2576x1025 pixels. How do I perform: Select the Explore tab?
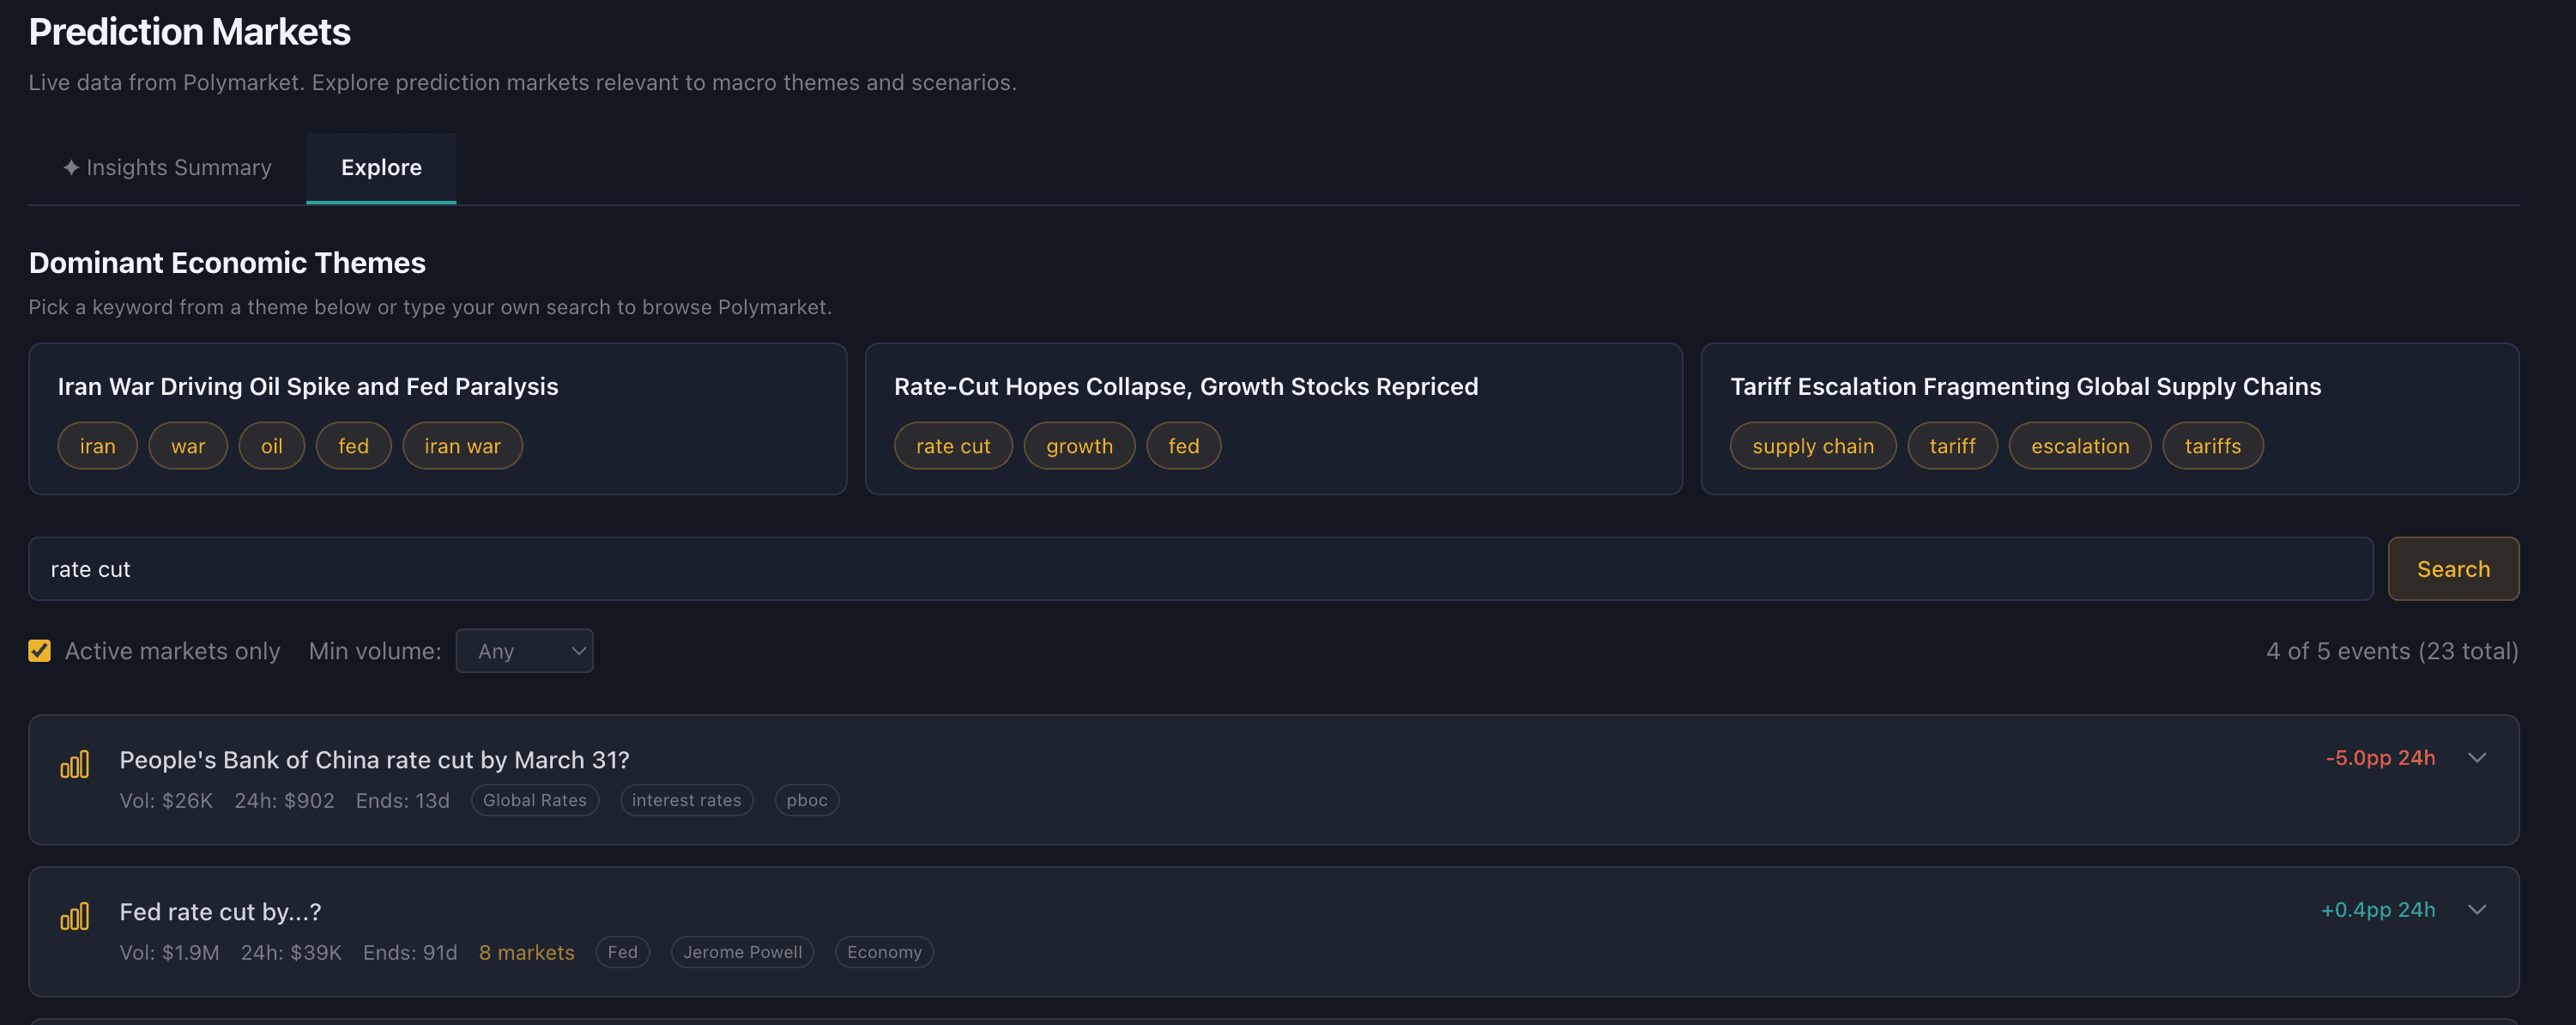[380, 167]
